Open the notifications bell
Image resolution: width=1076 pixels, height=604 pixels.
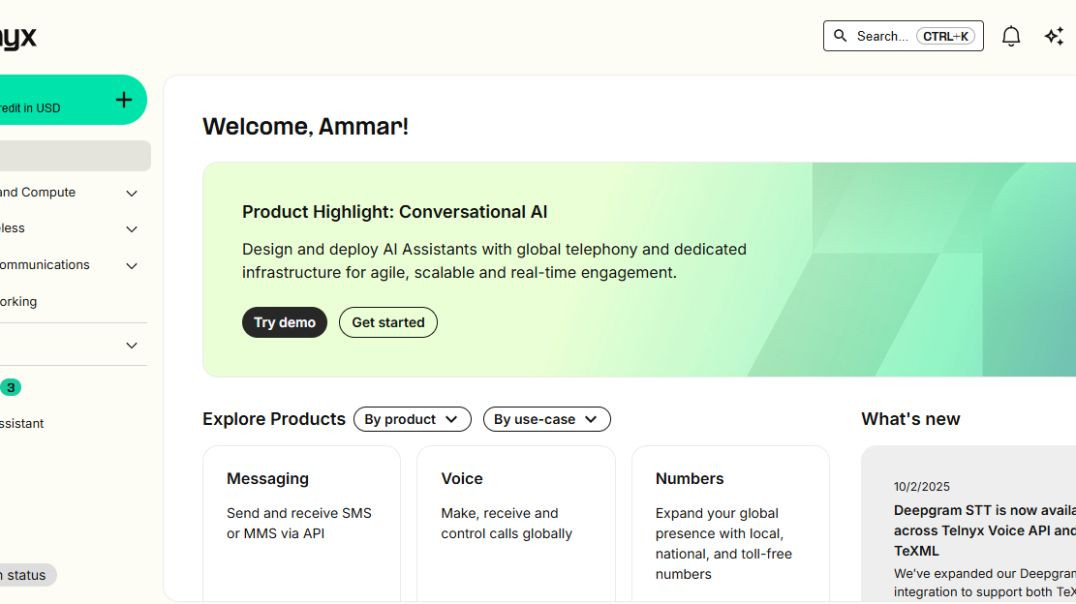coord(1011,37)
